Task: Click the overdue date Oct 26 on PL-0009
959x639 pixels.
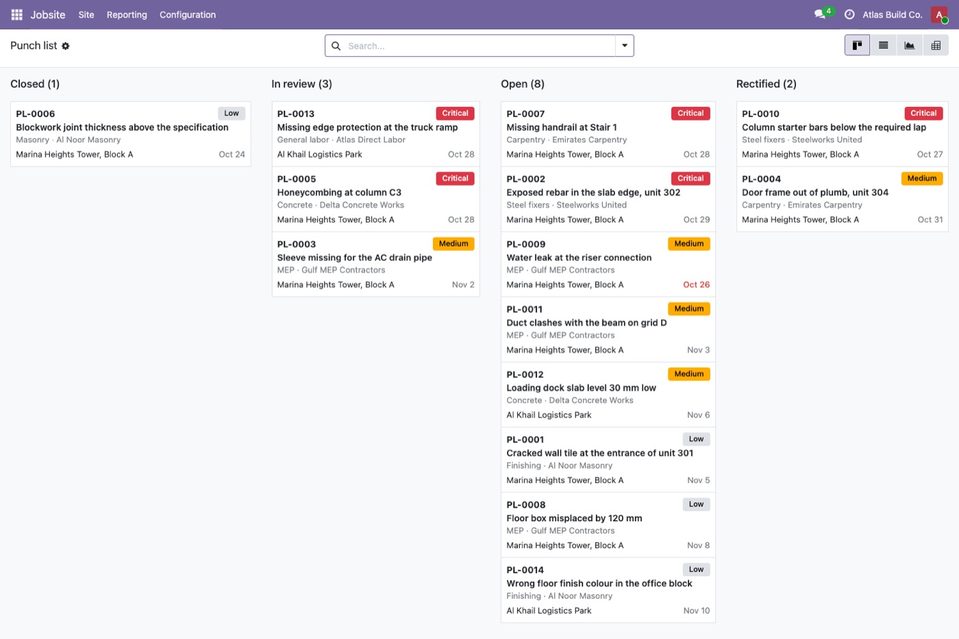Action: (x=696, y=284)
